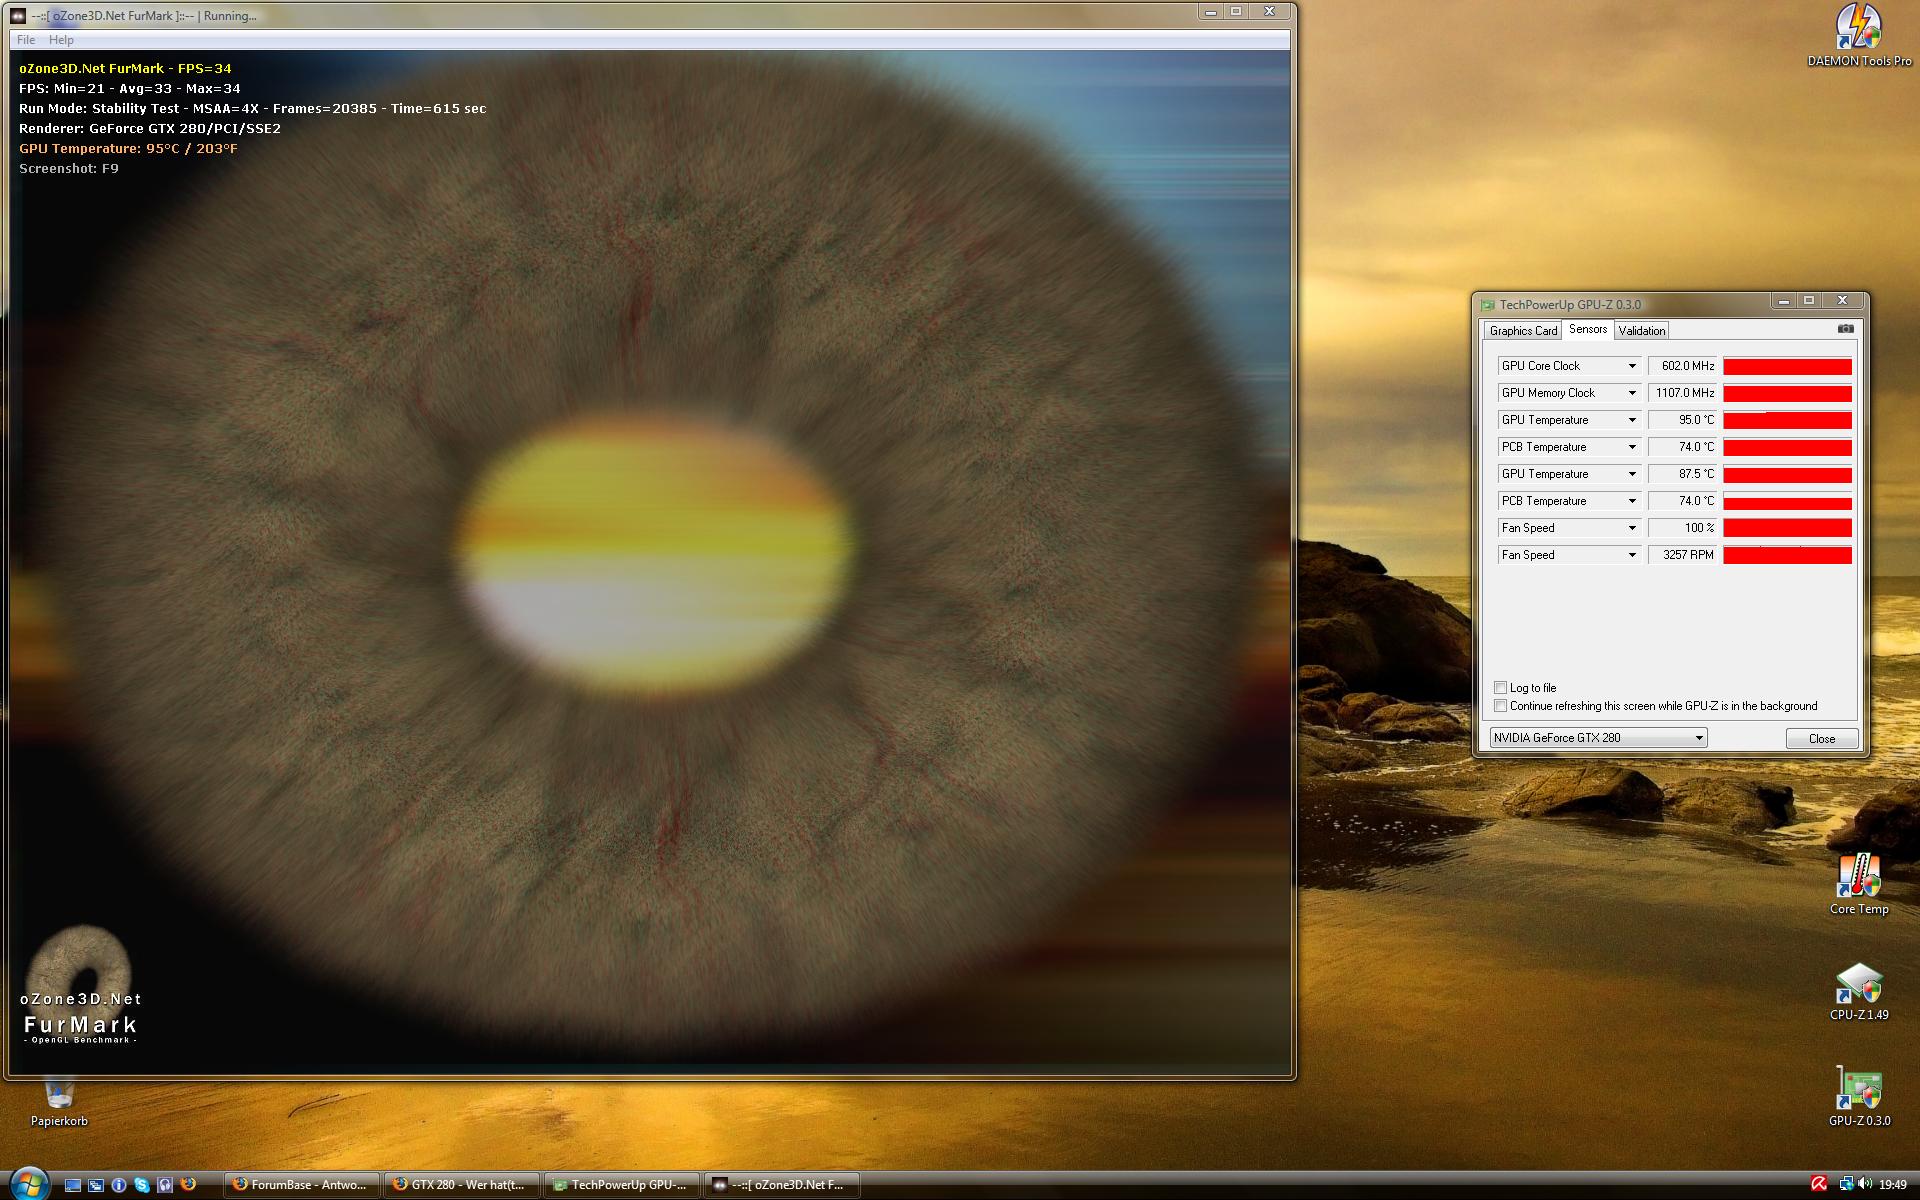
Task: Click the Skype quick launch icon
Action: pos(142,1185)
